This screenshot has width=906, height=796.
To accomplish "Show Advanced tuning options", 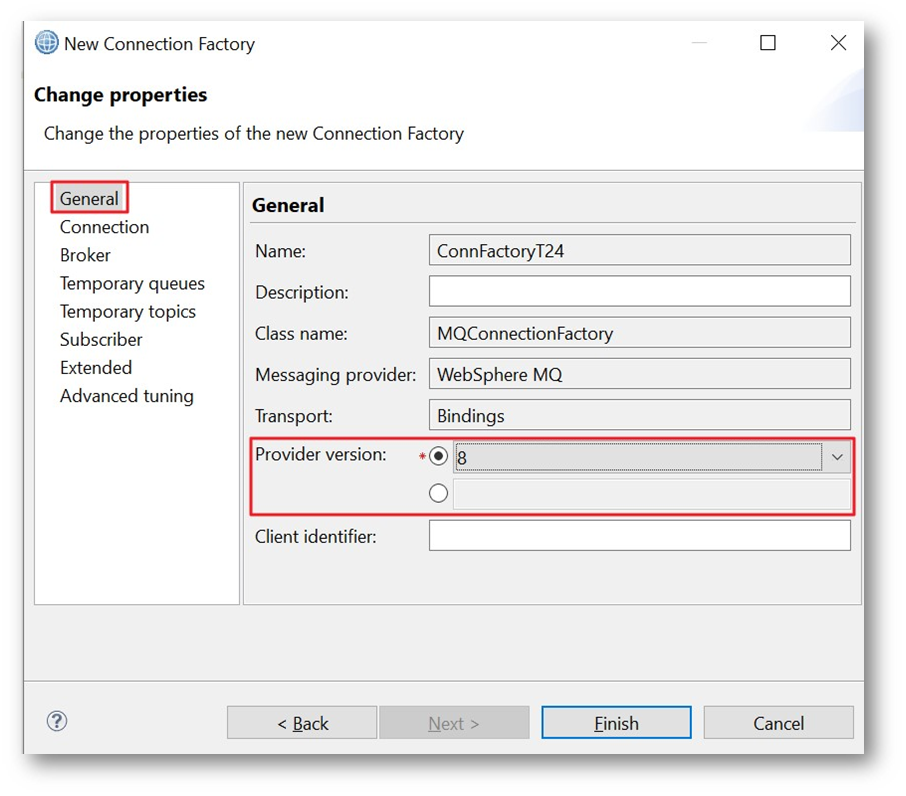I will (127, 396).
